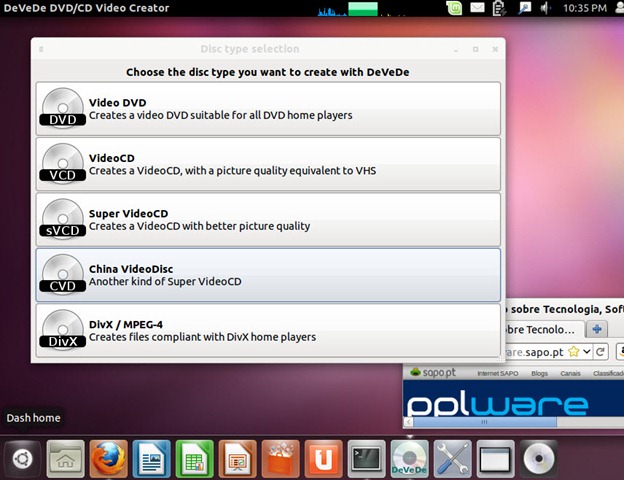Screen dimensions: 624x480
Task: Launch LibreOffice Impress from the dock
Action: coord(237,459)
